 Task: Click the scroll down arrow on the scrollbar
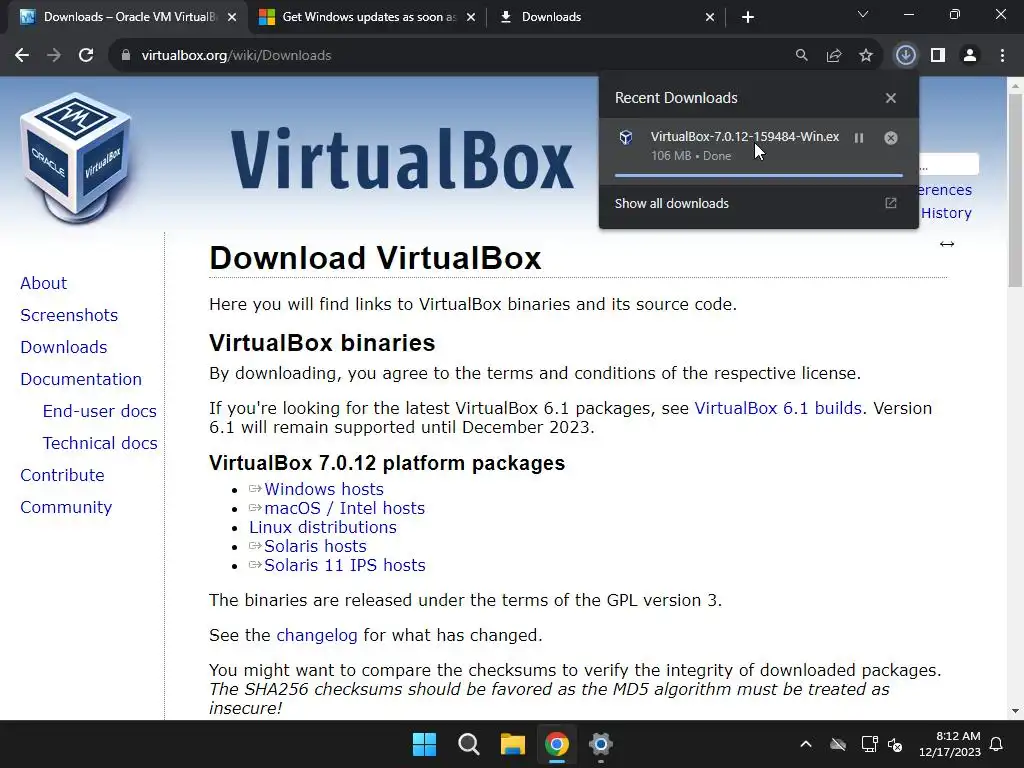(1015, 711)
